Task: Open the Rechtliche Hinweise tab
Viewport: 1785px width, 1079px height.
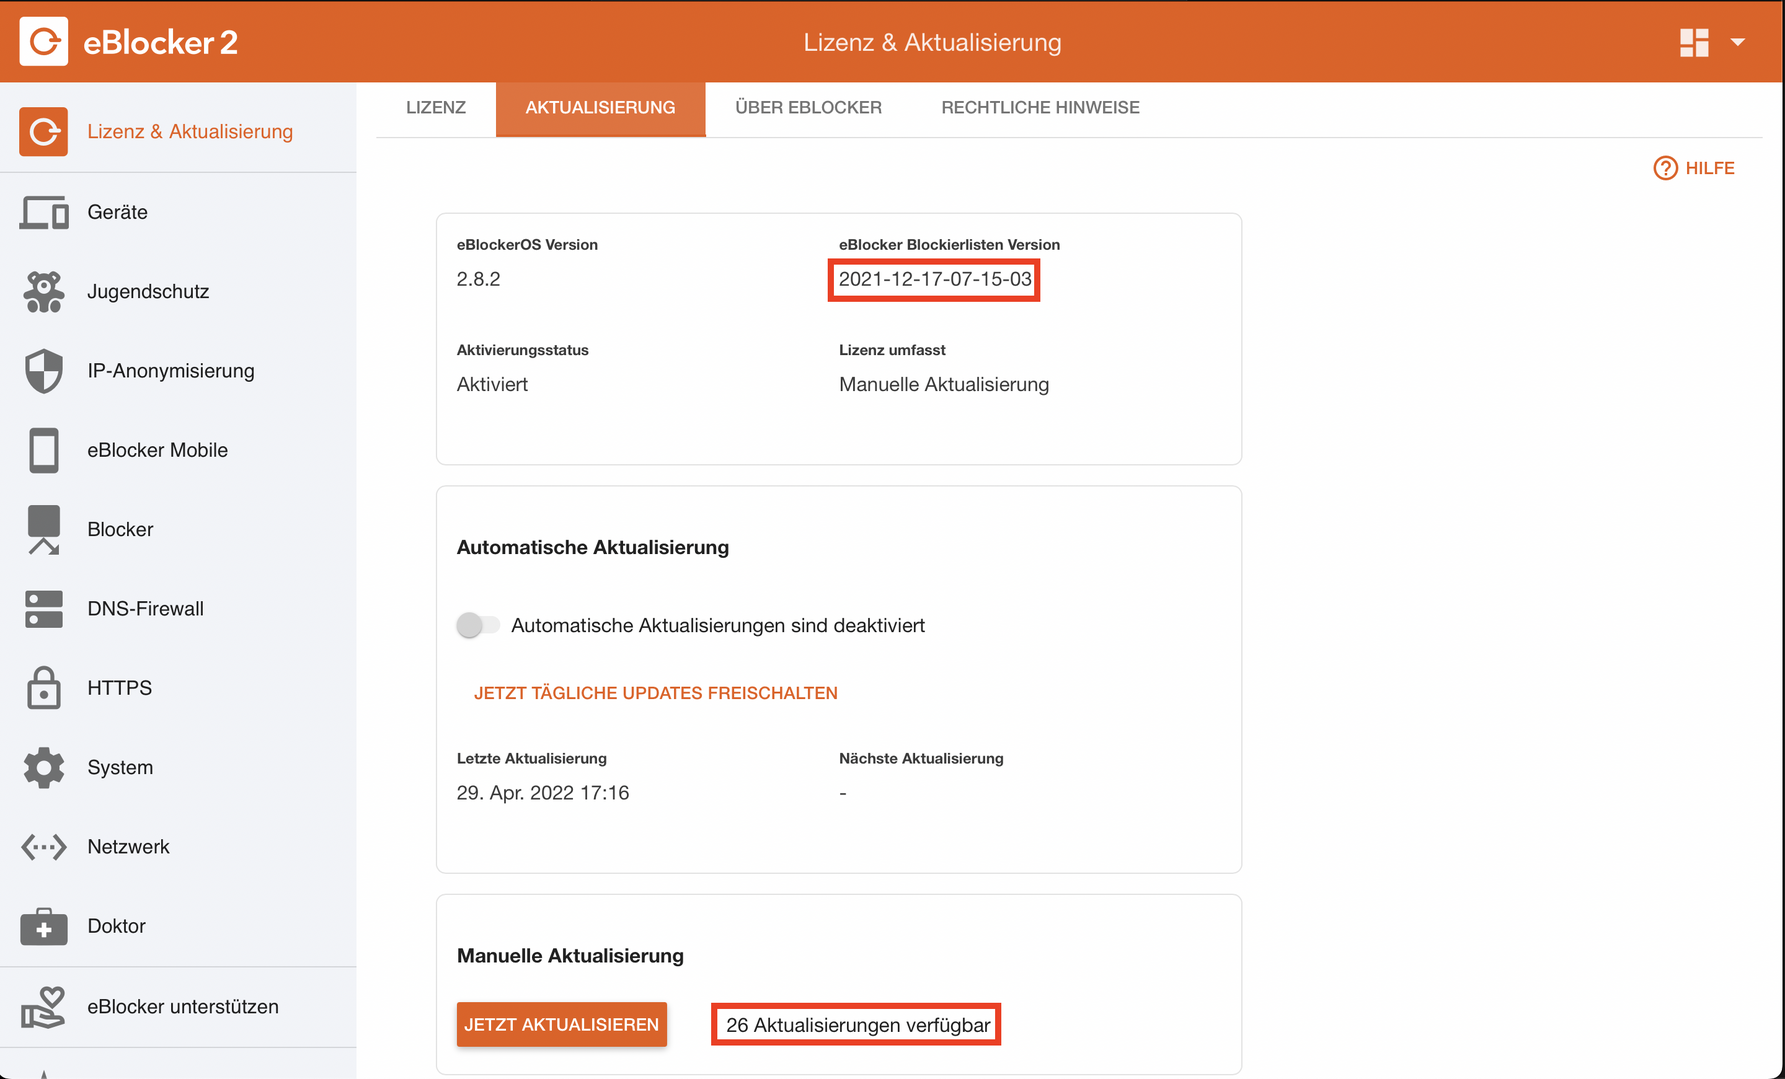Action: (1041, 108)
